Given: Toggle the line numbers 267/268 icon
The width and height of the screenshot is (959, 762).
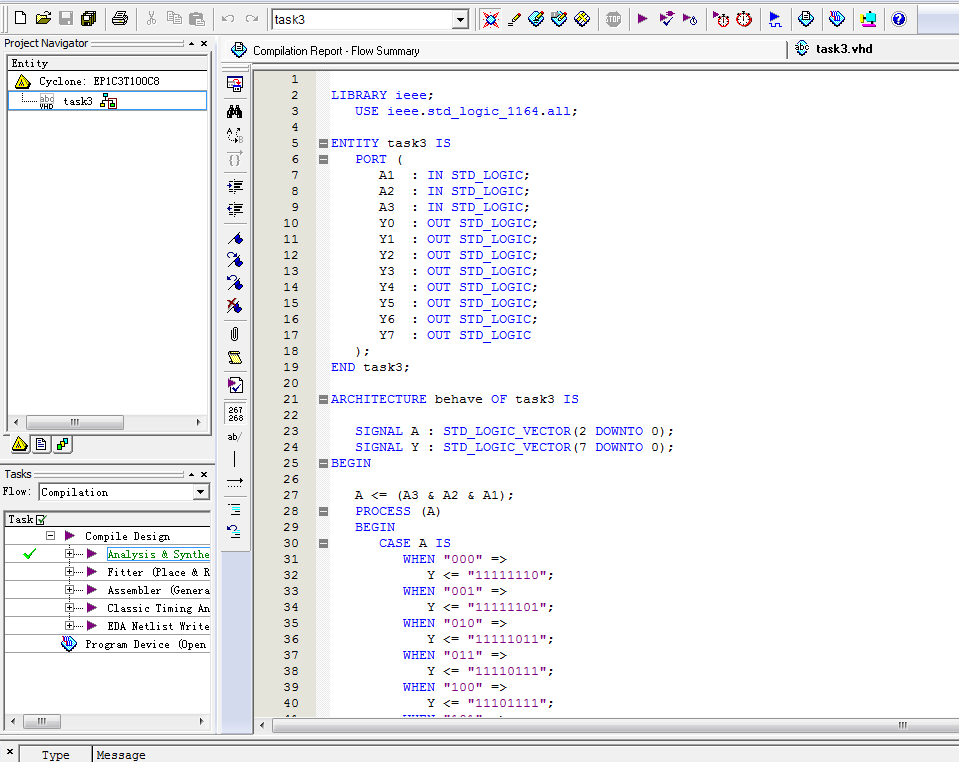Looking at the screenshot, I should (x=235, y=413).
